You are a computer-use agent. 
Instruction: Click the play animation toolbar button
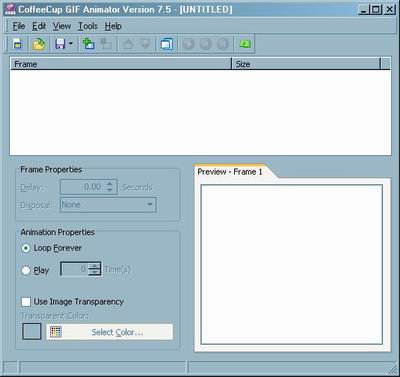point(188,44)
